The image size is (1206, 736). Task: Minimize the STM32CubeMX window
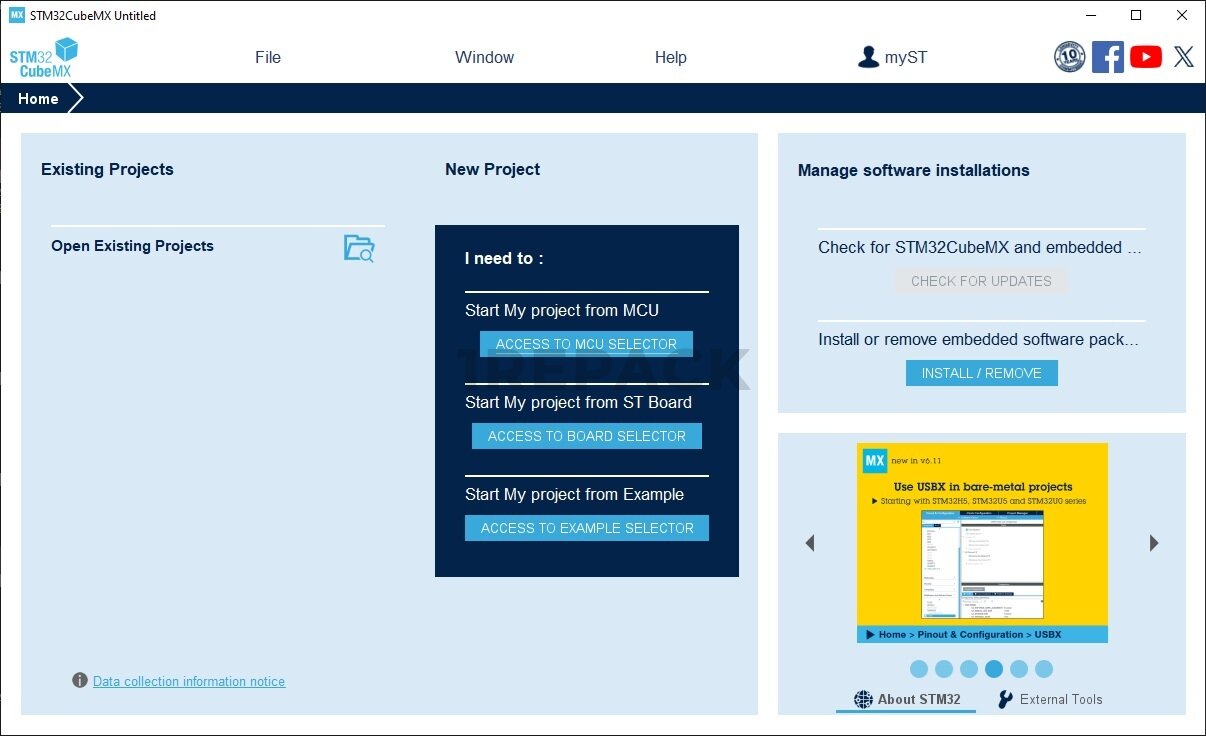[x=1090, y=15]
